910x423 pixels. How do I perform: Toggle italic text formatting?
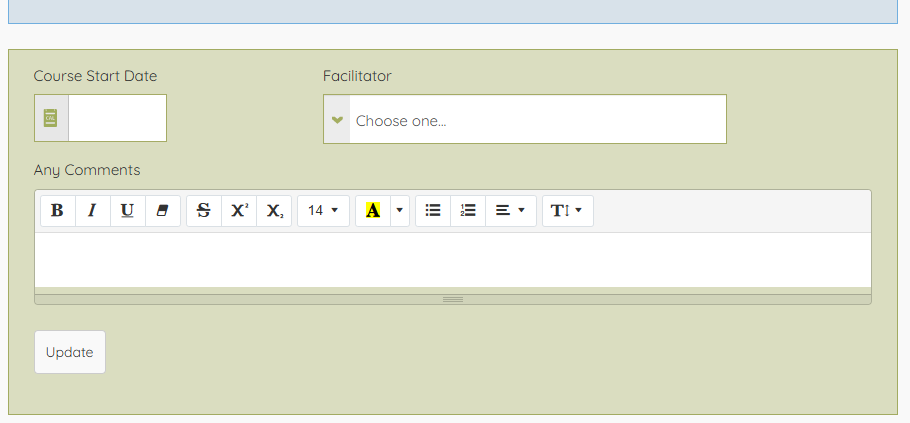tap(92, 211)
